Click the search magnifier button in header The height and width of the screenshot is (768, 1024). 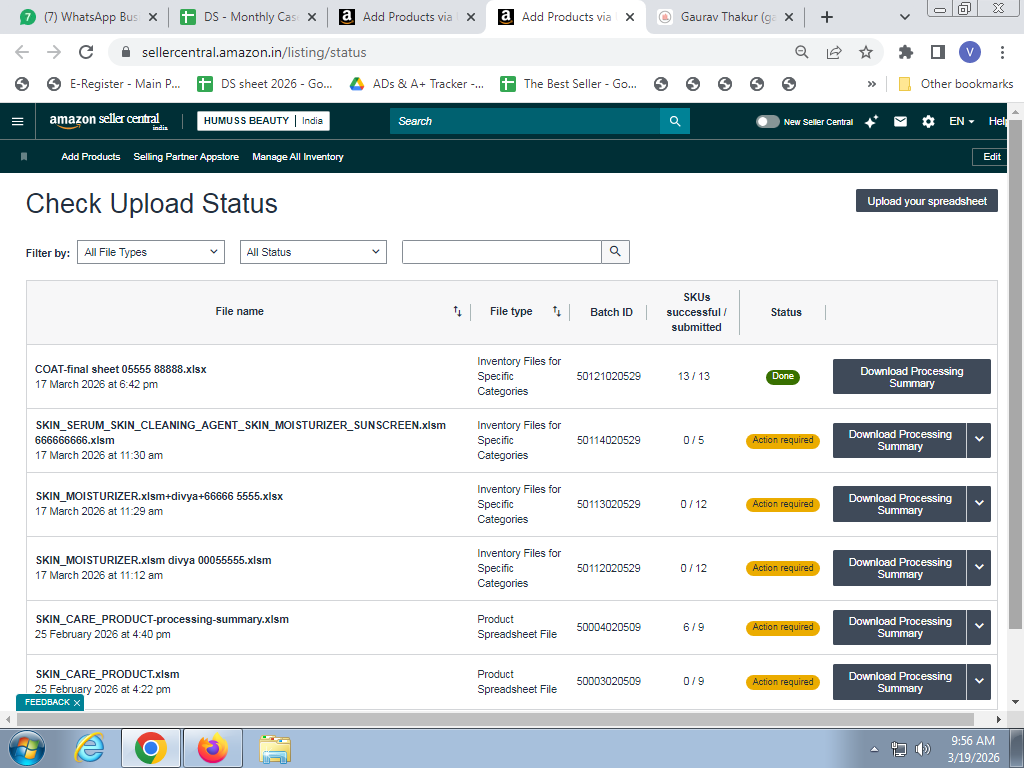click(x=675, y=121)
